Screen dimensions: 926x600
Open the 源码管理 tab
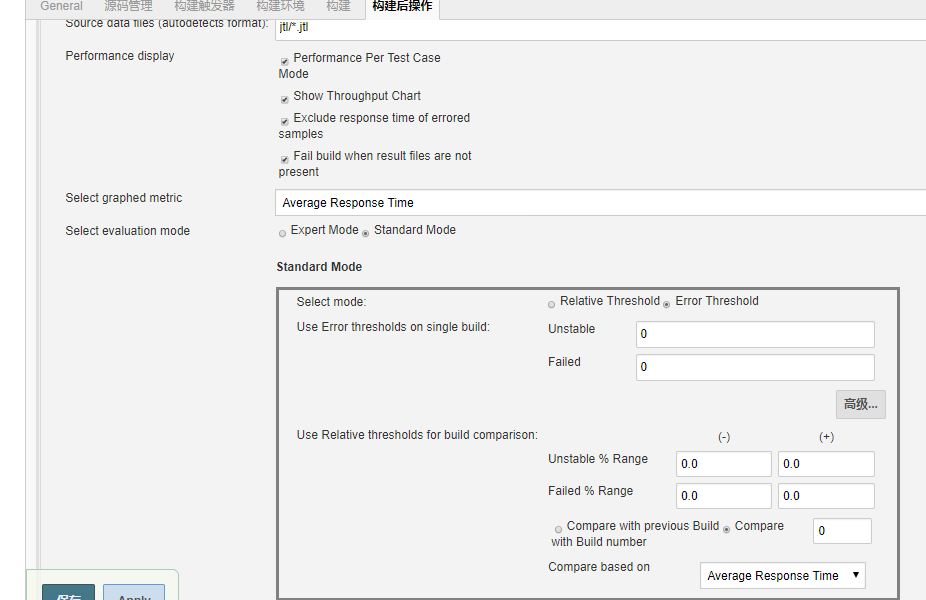point(127,6)
